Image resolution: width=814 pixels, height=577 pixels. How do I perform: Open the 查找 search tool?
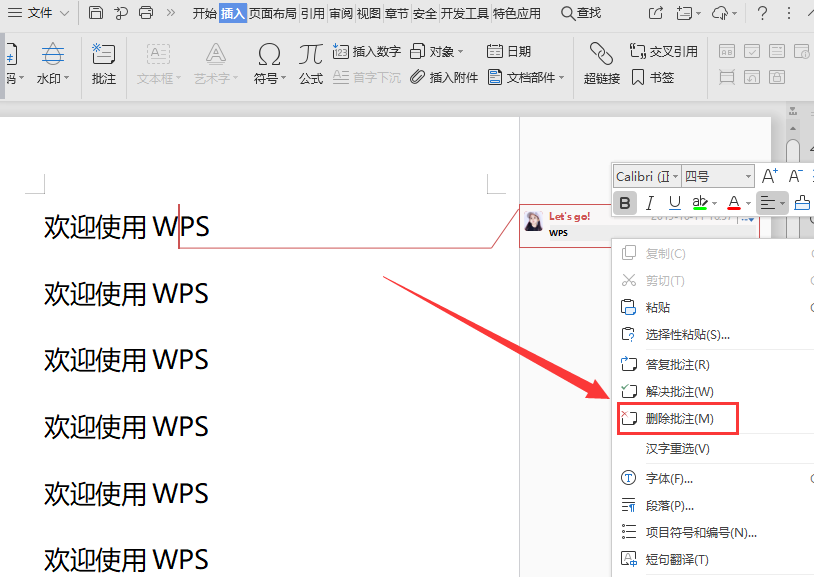coord(581,13)
